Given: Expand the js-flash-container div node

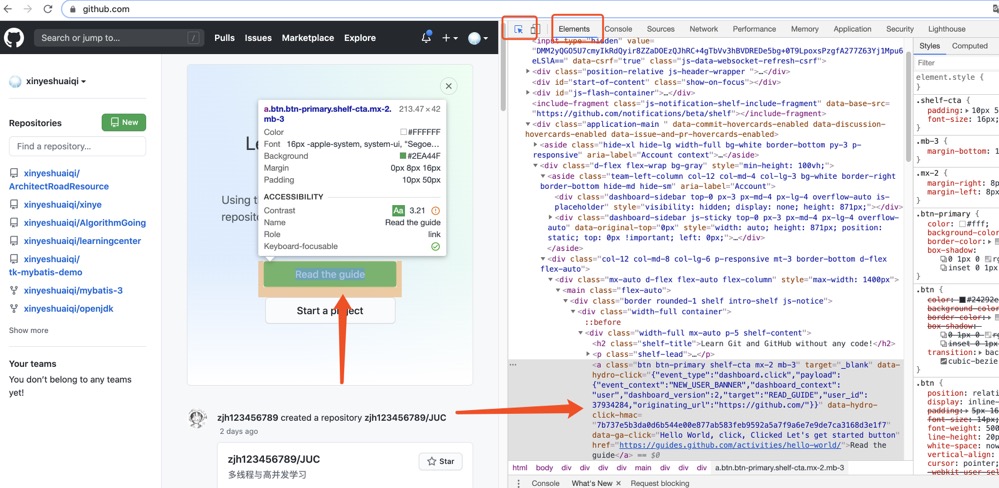Looking at the screenshot, I should [529, 93].
